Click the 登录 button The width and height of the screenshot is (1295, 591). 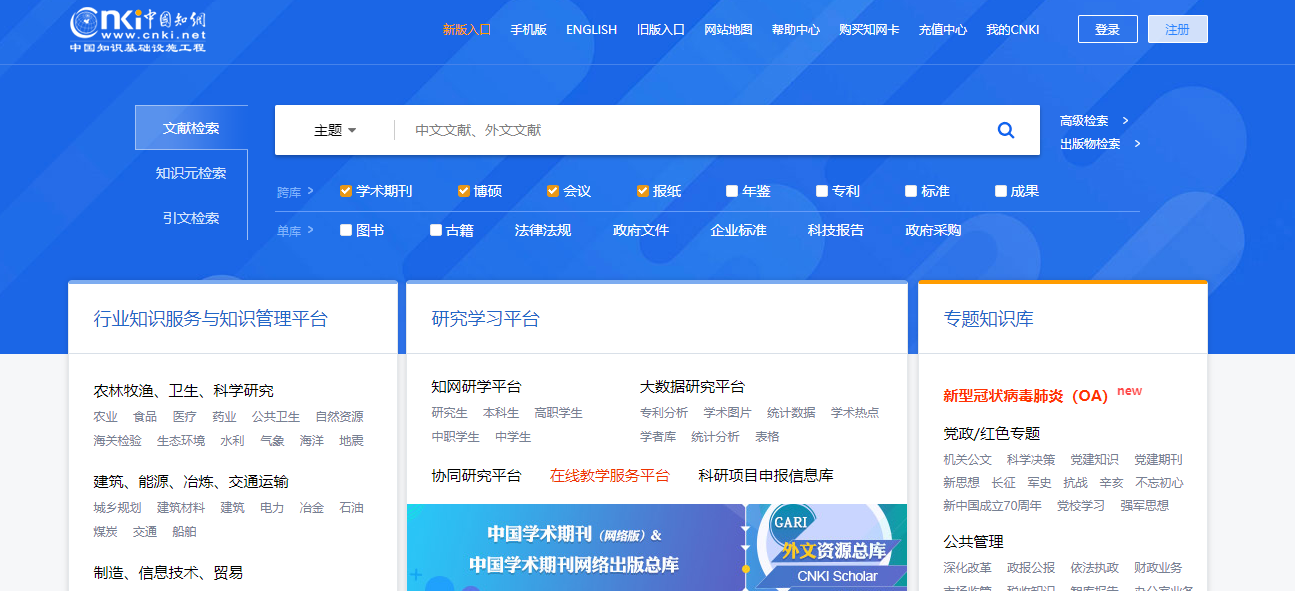(1108, 29)
